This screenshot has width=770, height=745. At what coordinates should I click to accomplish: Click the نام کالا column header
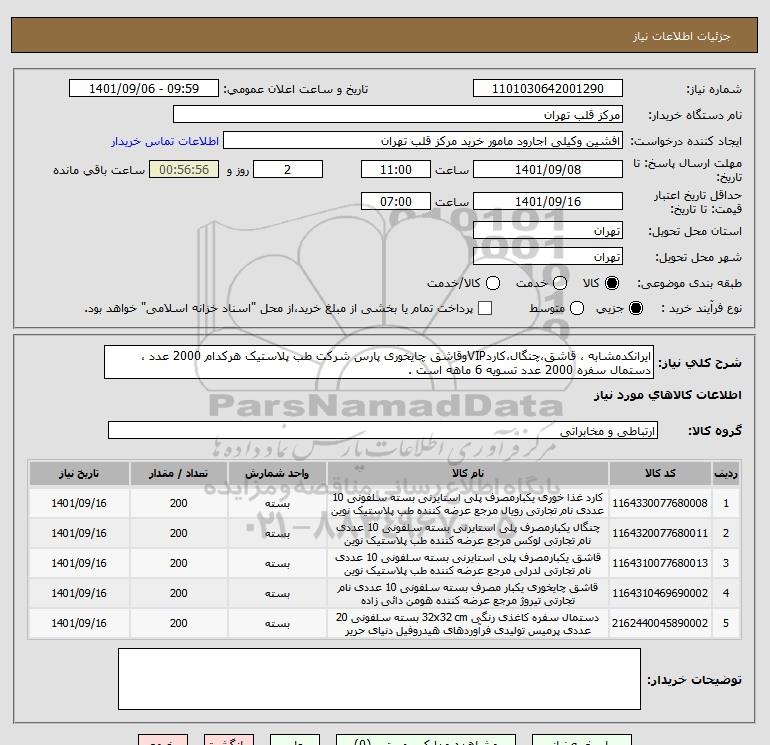[468, 473]
